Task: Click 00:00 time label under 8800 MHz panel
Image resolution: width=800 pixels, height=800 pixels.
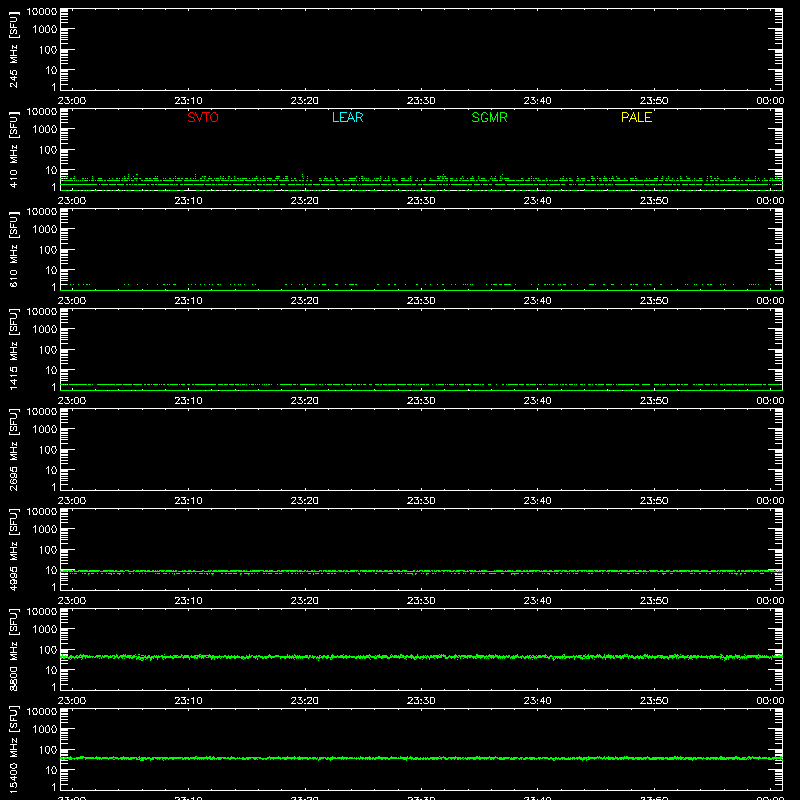Action: [770, 701]
